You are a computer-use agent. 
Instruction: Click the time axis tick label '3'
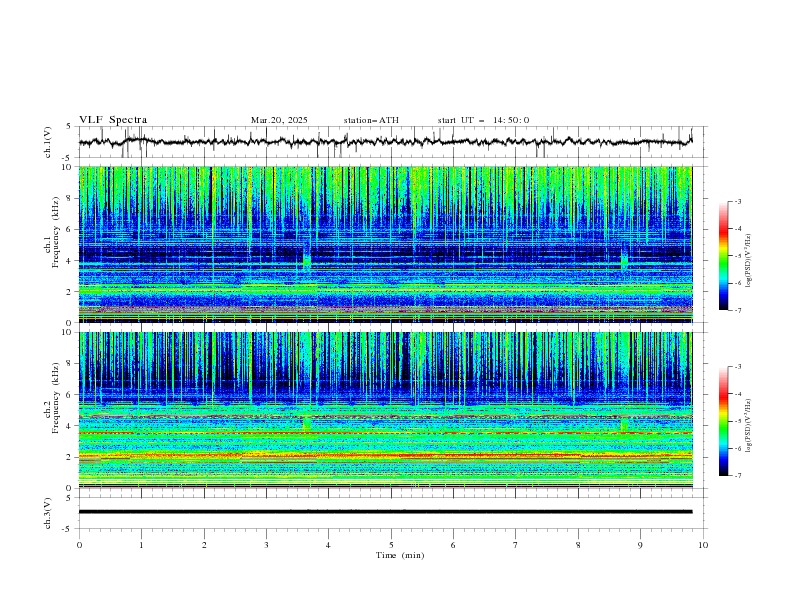[x=266, y=545]
